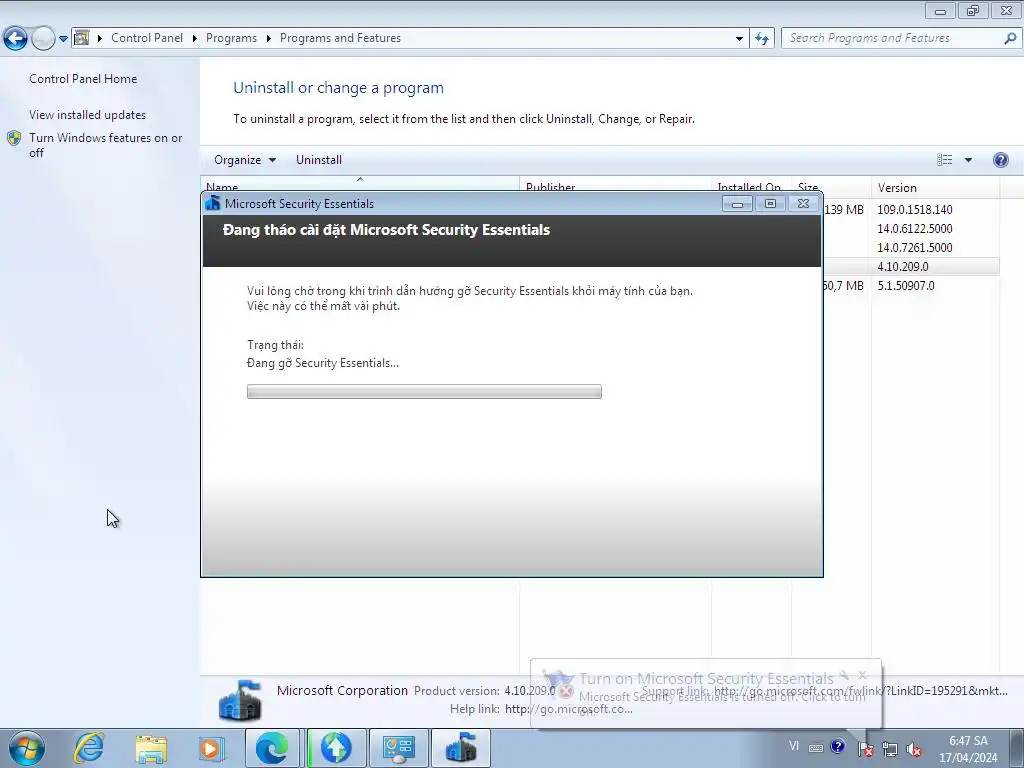Screen dimensions: 1024x768
Task: Open the Help question mark button
Action: coord(1000,160)
